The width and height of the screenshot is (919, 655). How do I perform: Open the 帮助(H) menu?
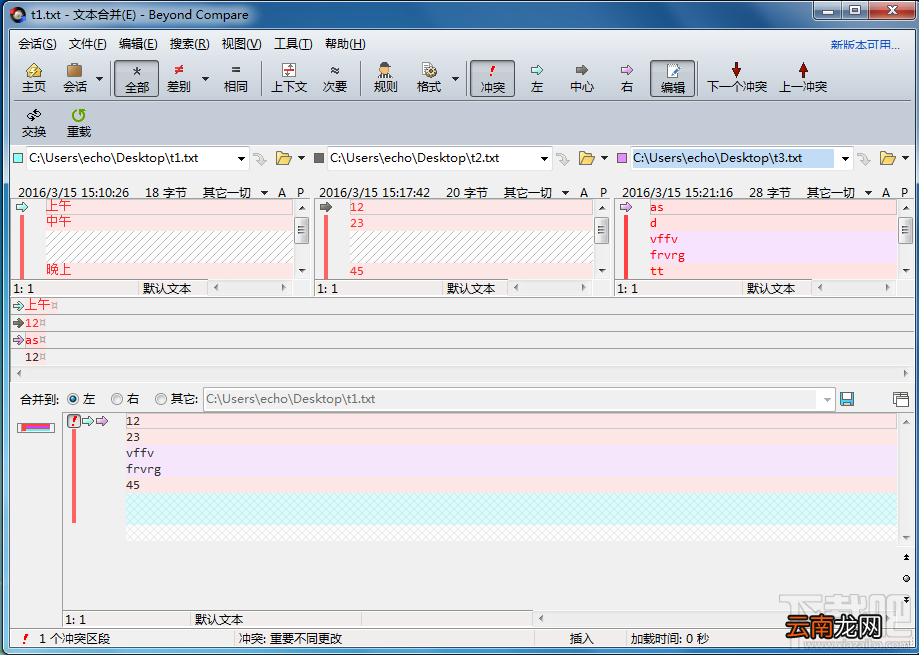[345, 44]
